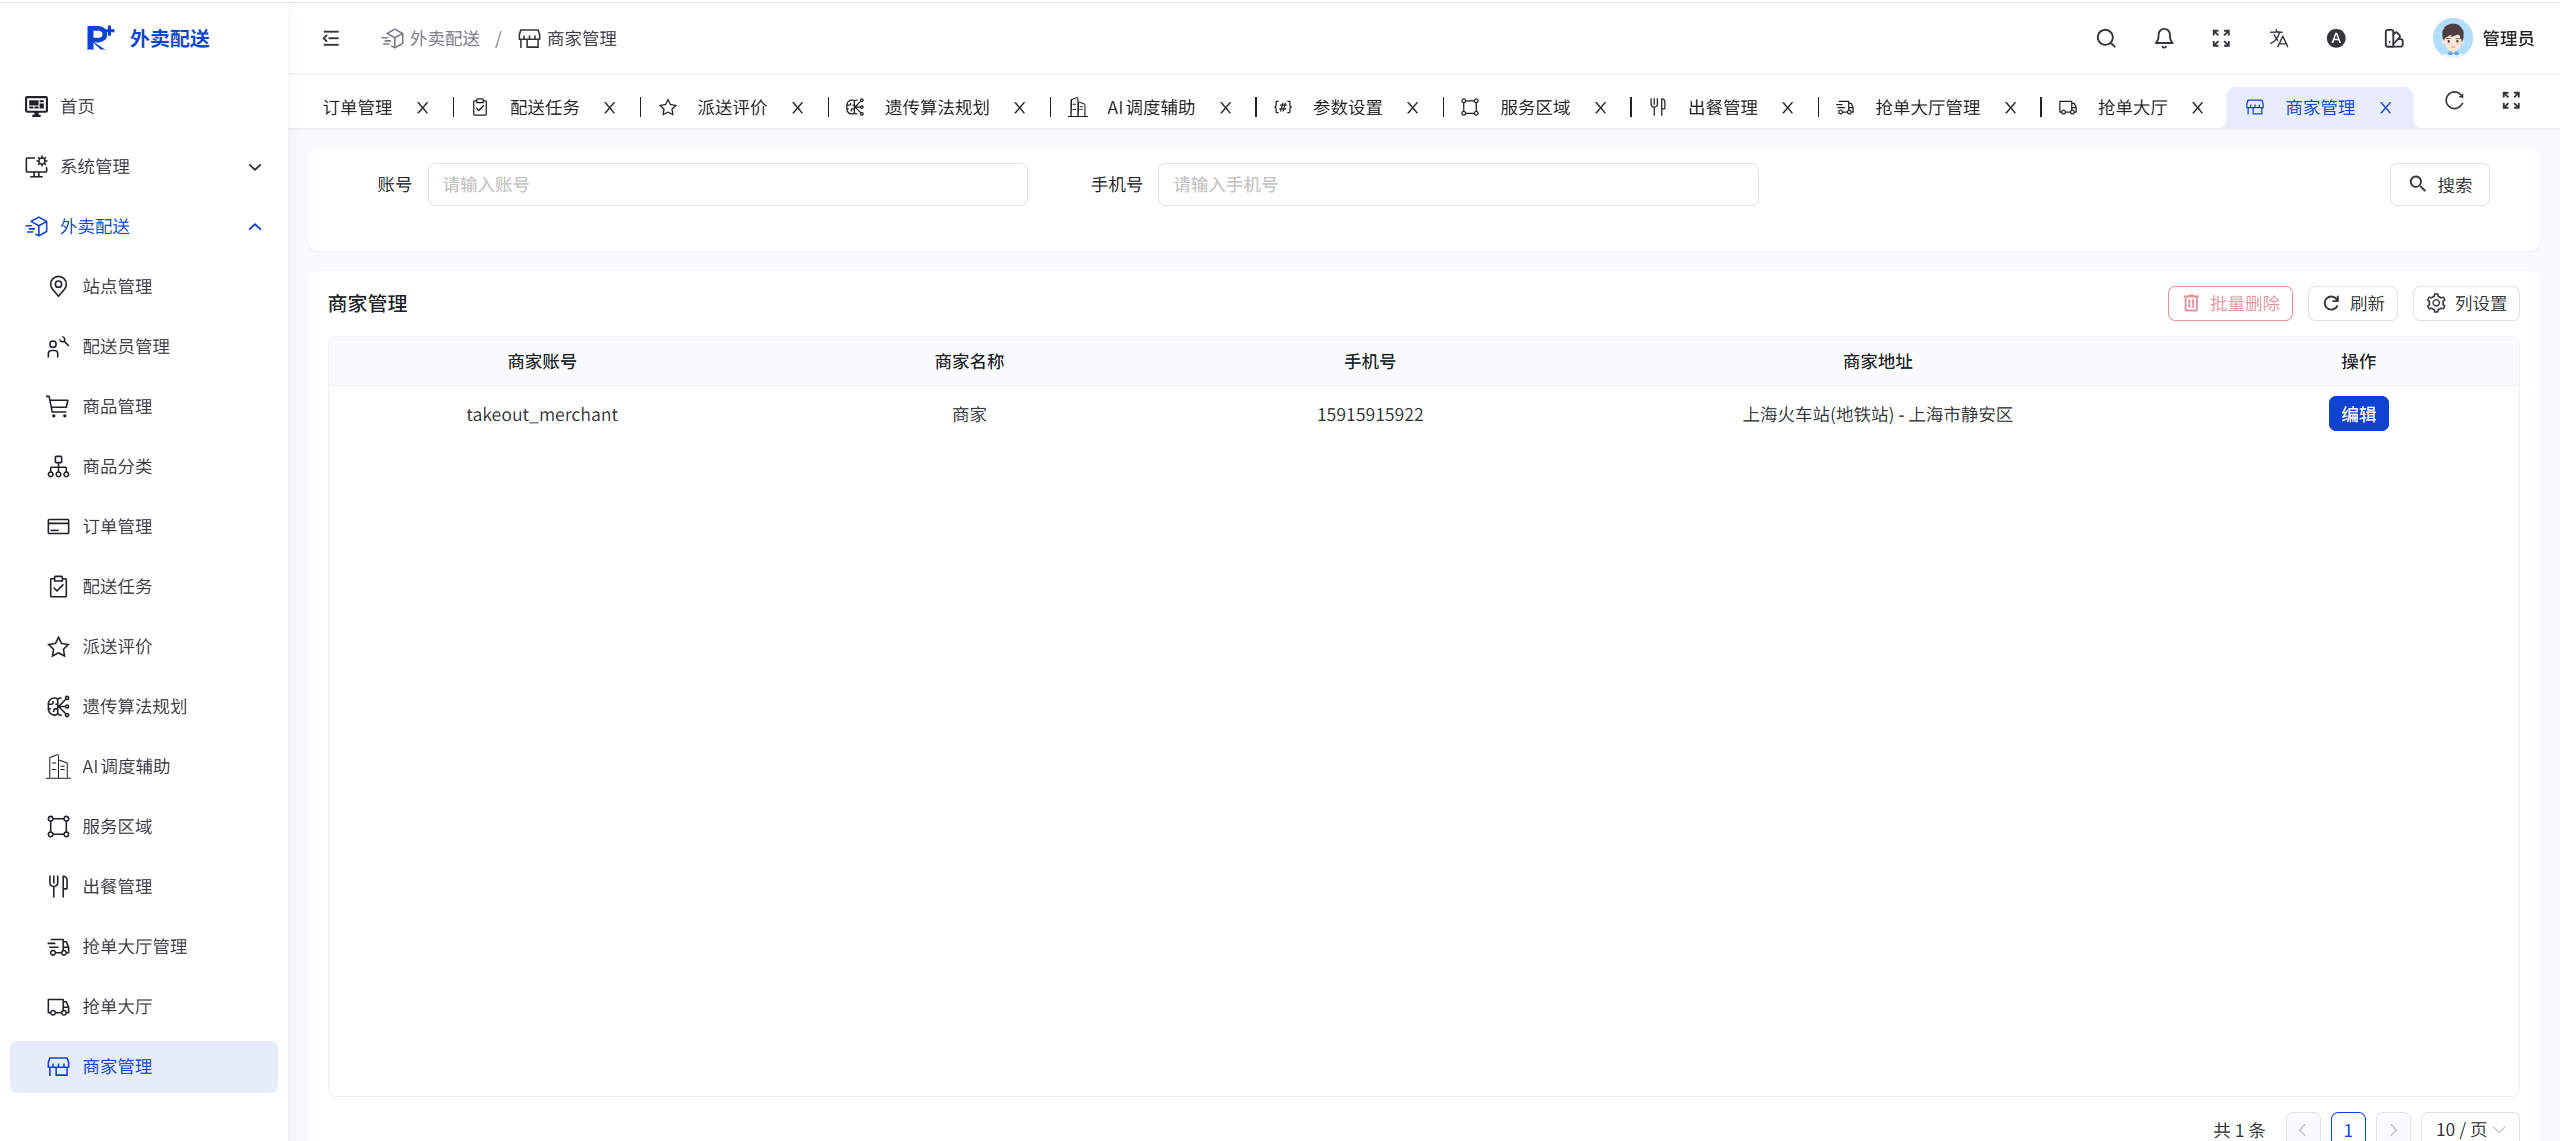Toggle fullscreen via the header expand icon

point(2221,39)
